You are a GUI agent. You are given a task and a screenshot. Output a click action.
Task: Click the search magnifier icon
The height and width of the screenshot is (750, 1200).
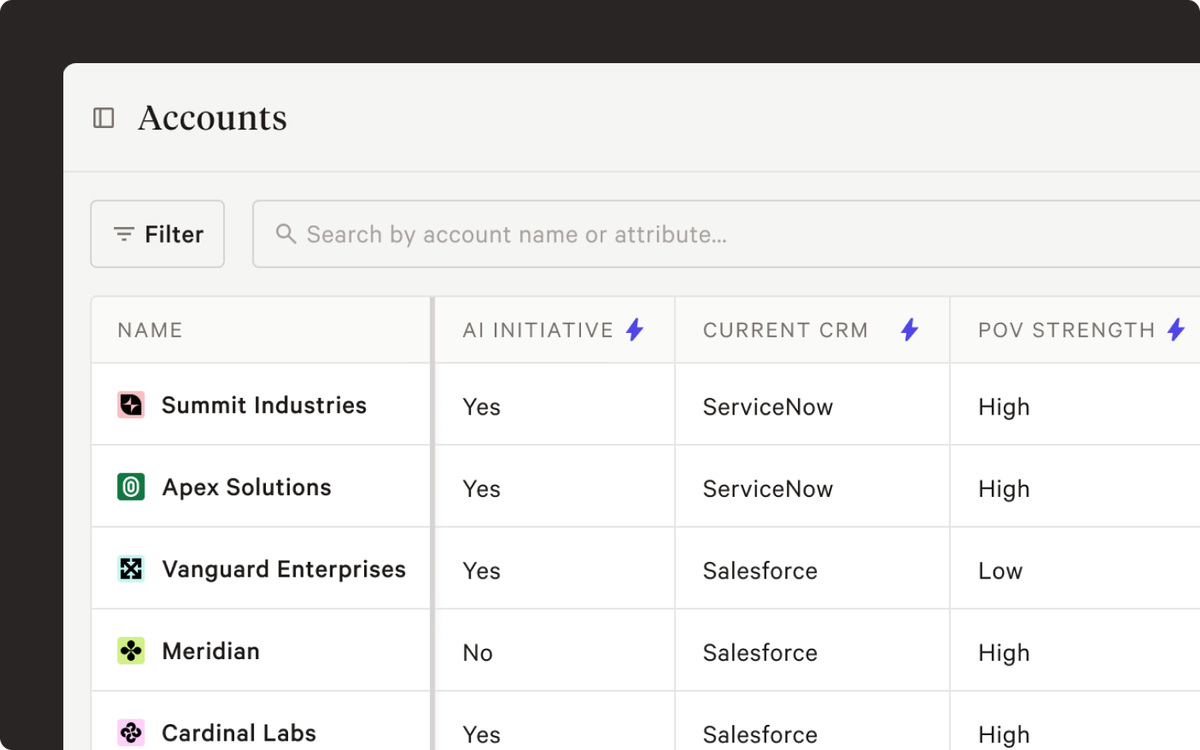(x=286, y=234)
